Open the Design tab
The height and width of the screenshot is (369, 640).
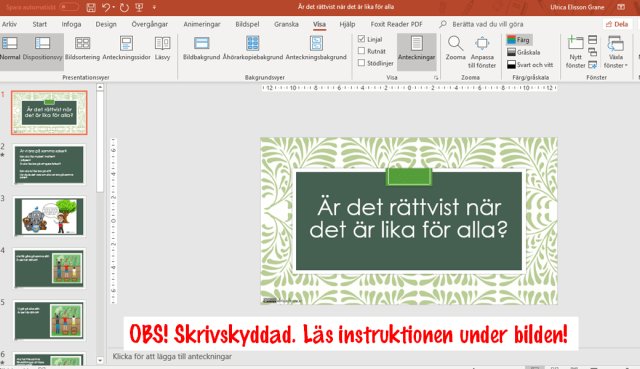[106, 24]
